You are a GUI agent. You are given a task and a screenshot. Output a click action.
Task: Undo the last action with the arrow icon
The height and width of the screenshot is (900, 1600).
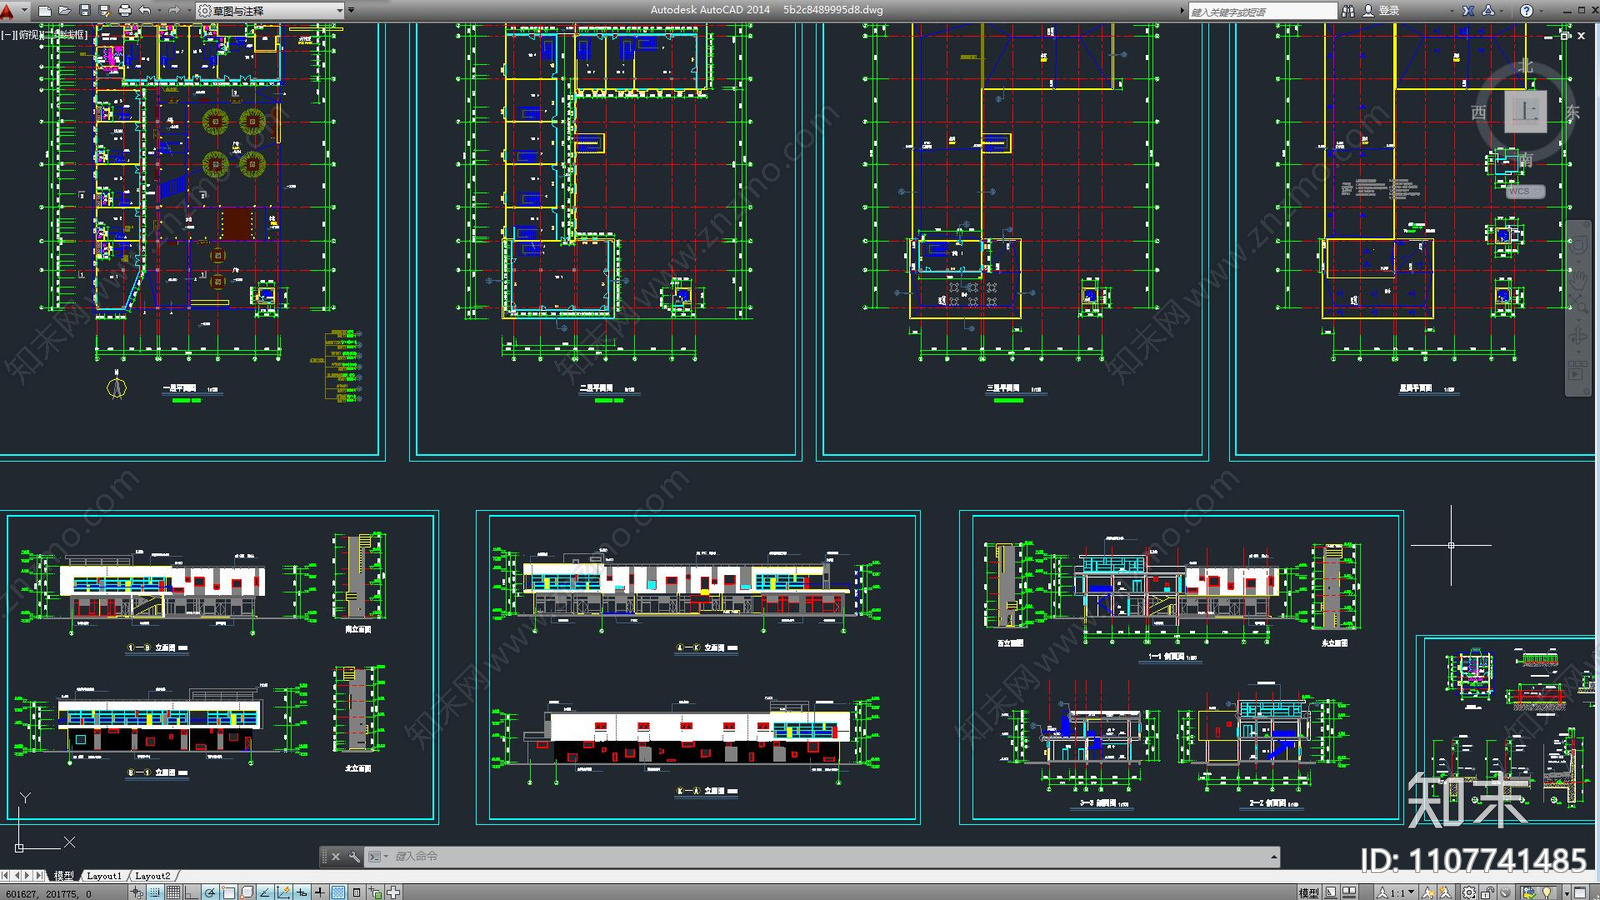pyautogui.click(x=144, y=10)
